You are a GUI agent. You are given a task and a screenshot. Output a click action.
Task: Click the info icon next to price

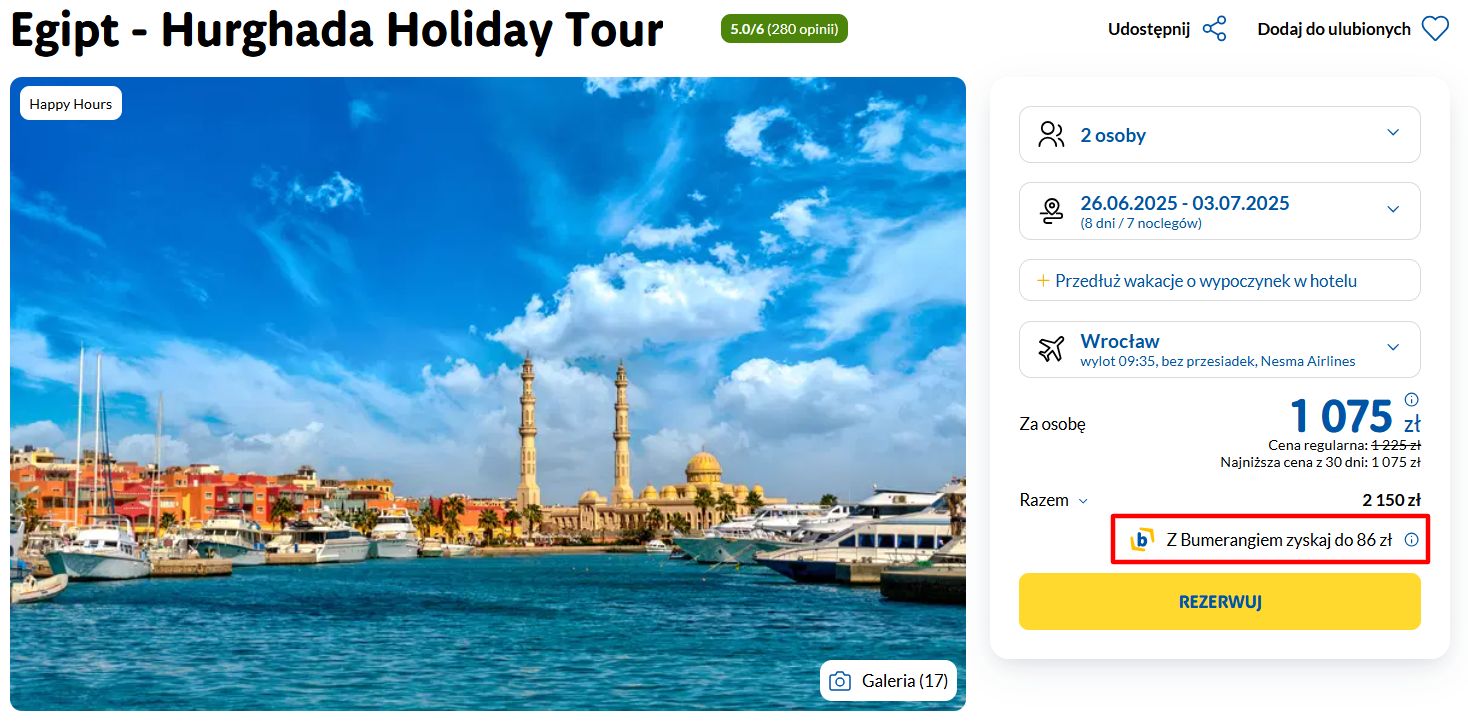click(x=1411, y=399)
